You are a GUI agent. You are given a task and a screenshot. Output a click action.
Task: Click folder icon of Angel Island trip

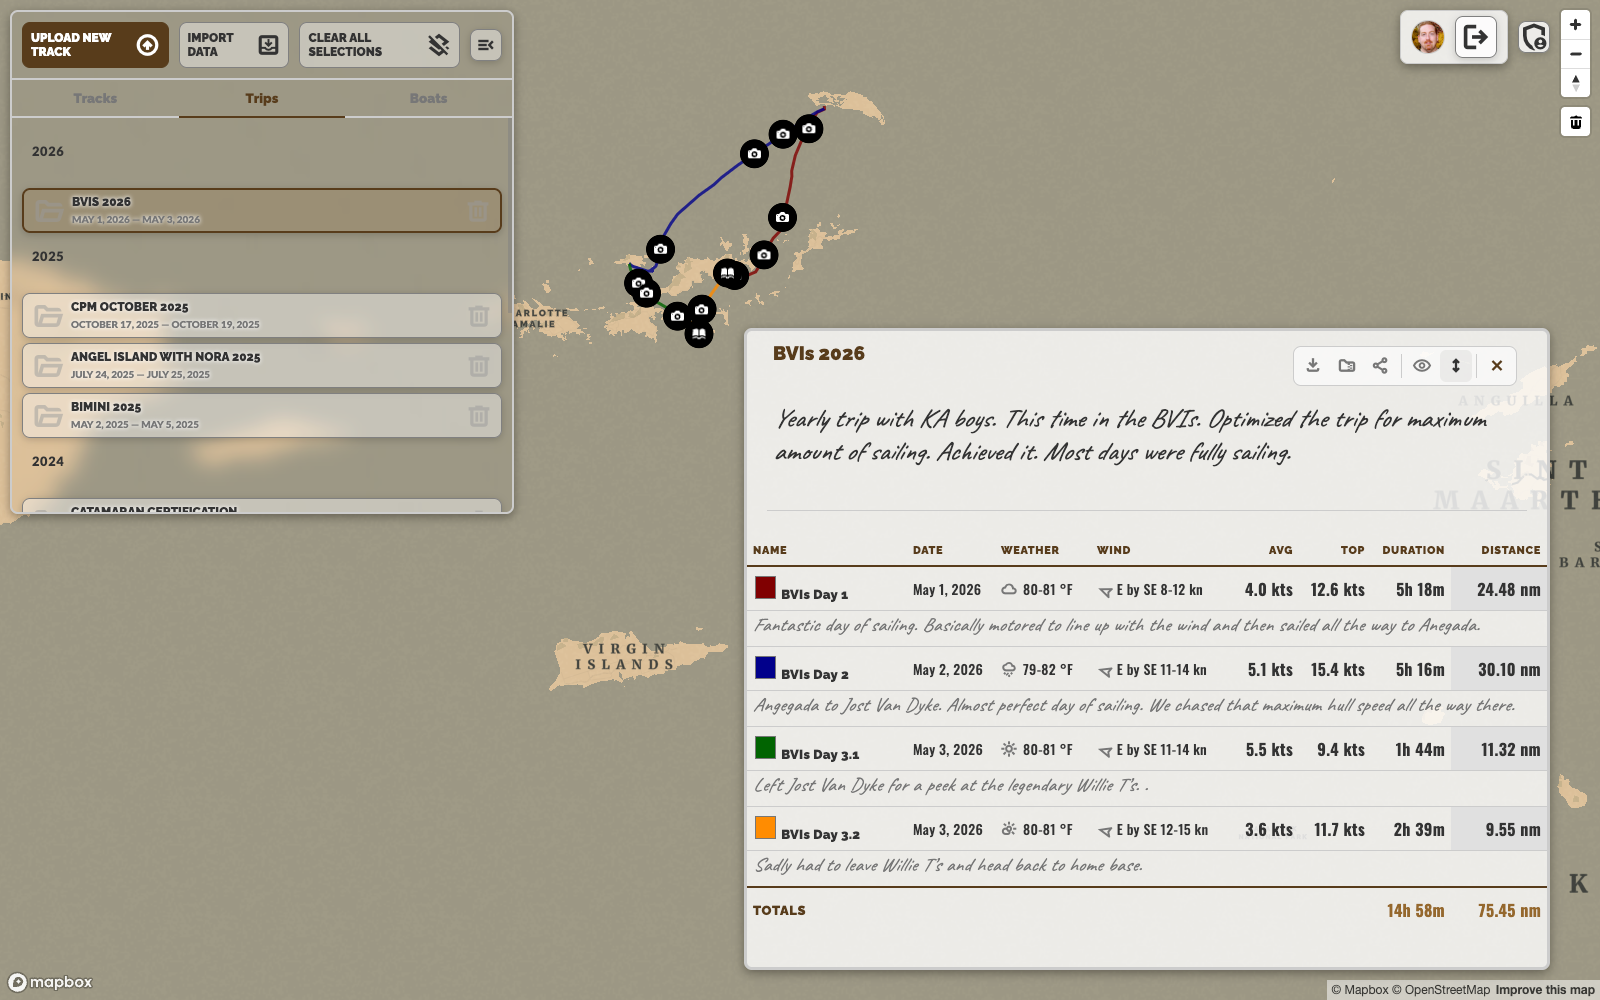coord(48,366)
